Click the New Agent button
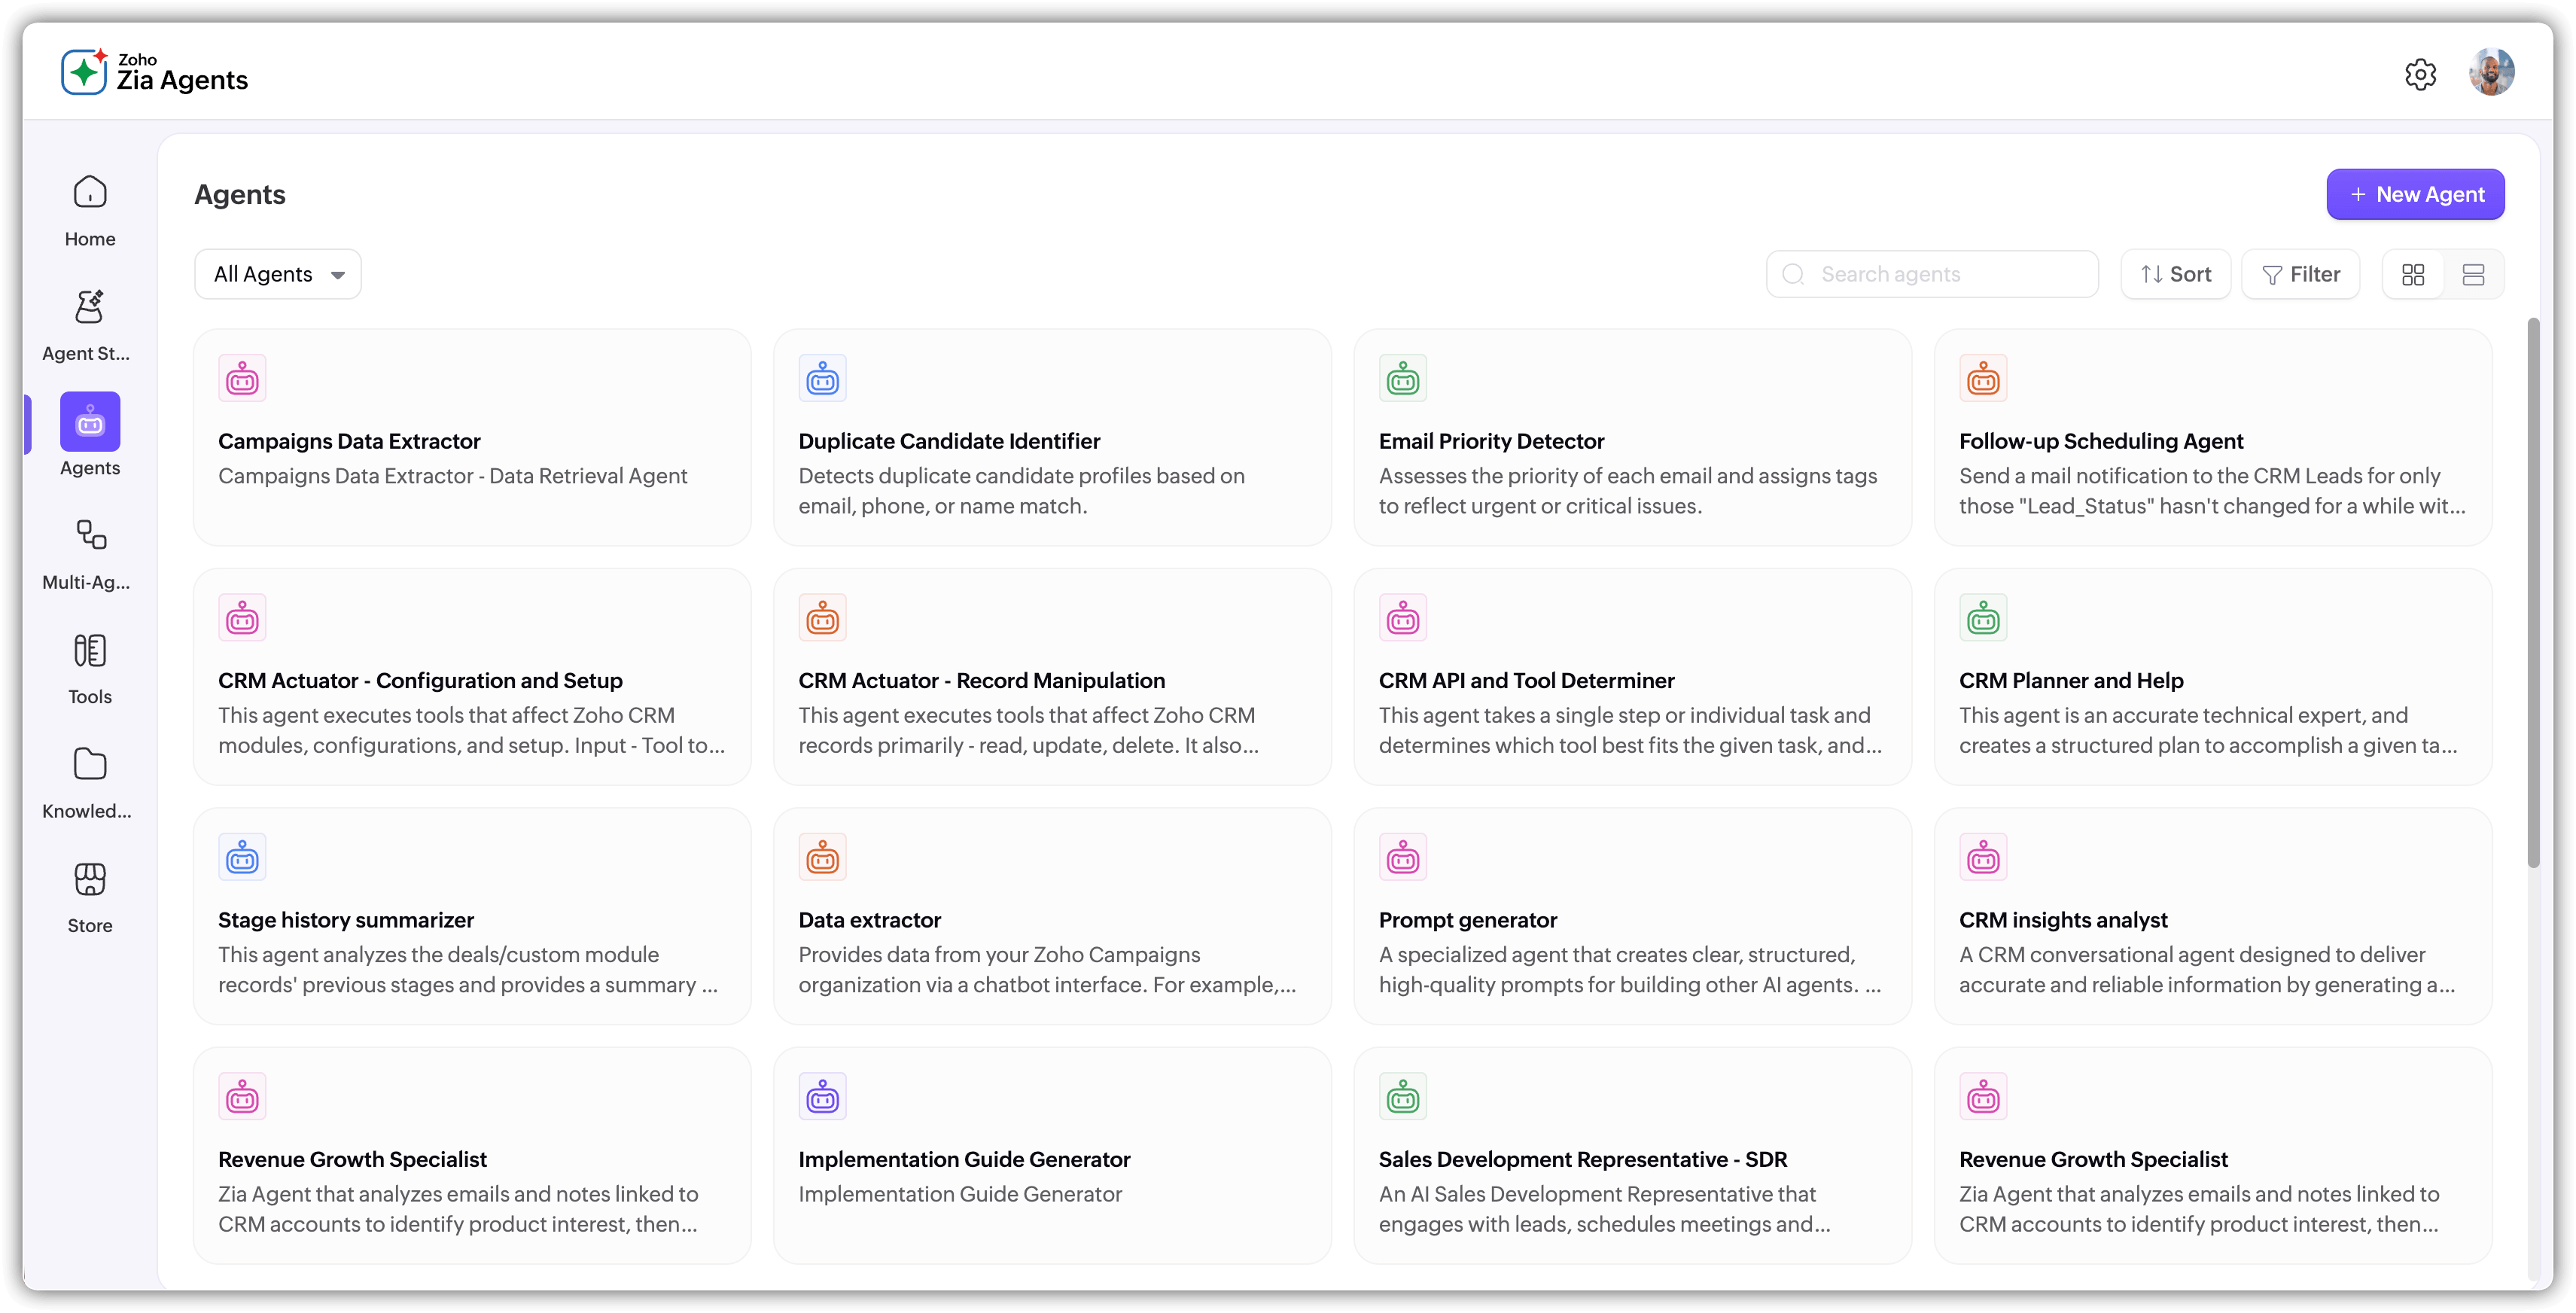This screenshot has width=2576, height=1313. point(2415,194)
